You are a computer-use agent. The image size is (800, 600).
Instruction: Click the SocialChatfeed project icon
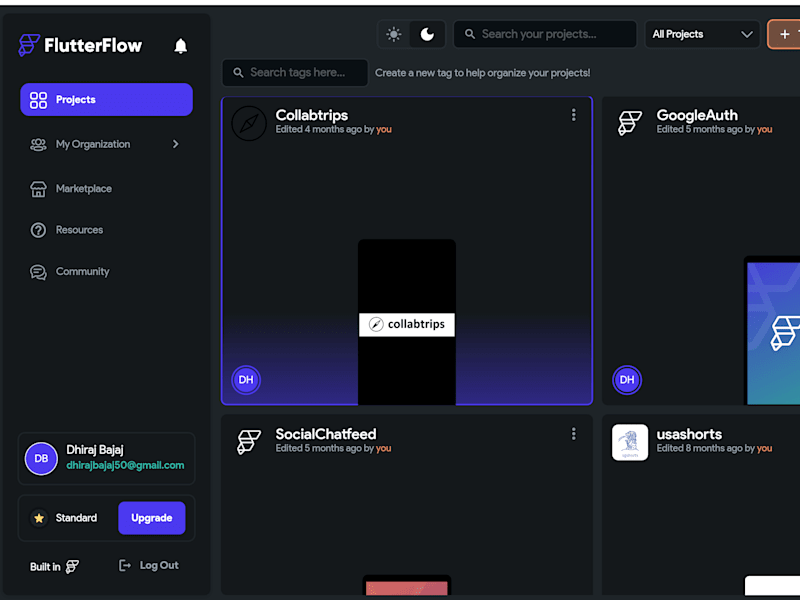pyautogui.click(x=249, y=442)
